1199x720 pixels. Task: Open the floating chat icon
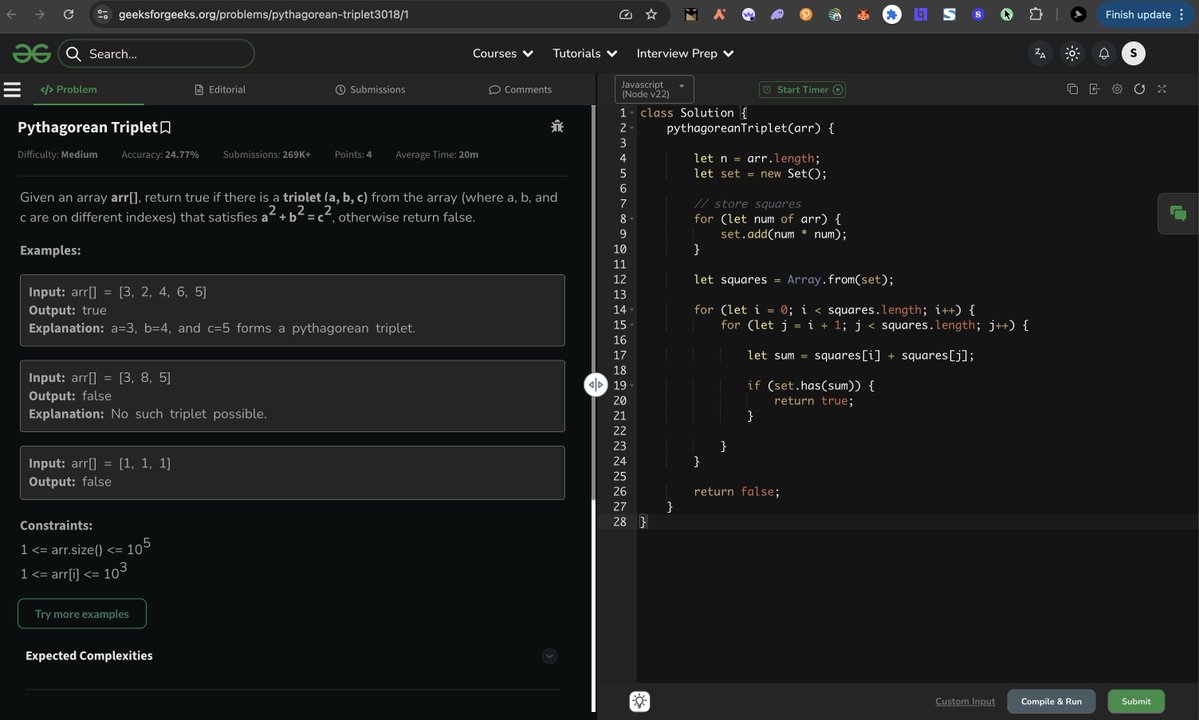(1178, 214)
